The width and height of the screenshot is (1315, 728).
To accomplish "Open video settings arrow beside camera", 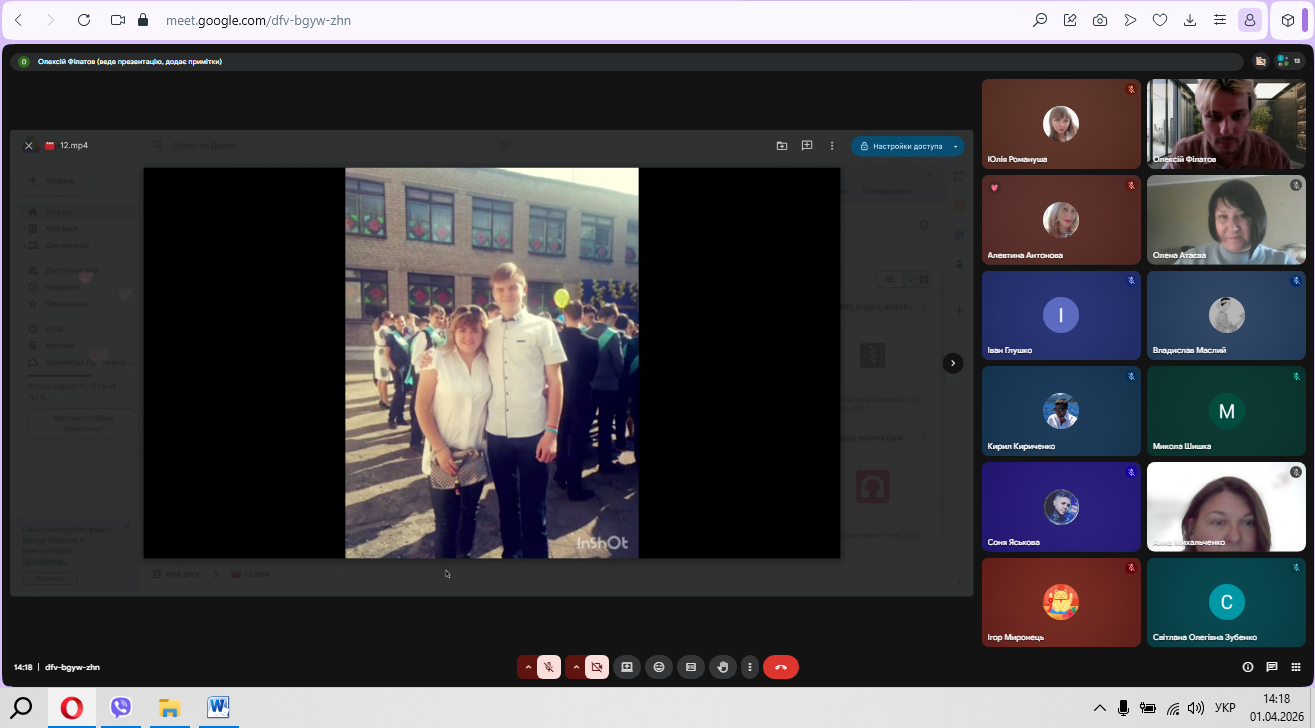I will [x=575, y=667].
